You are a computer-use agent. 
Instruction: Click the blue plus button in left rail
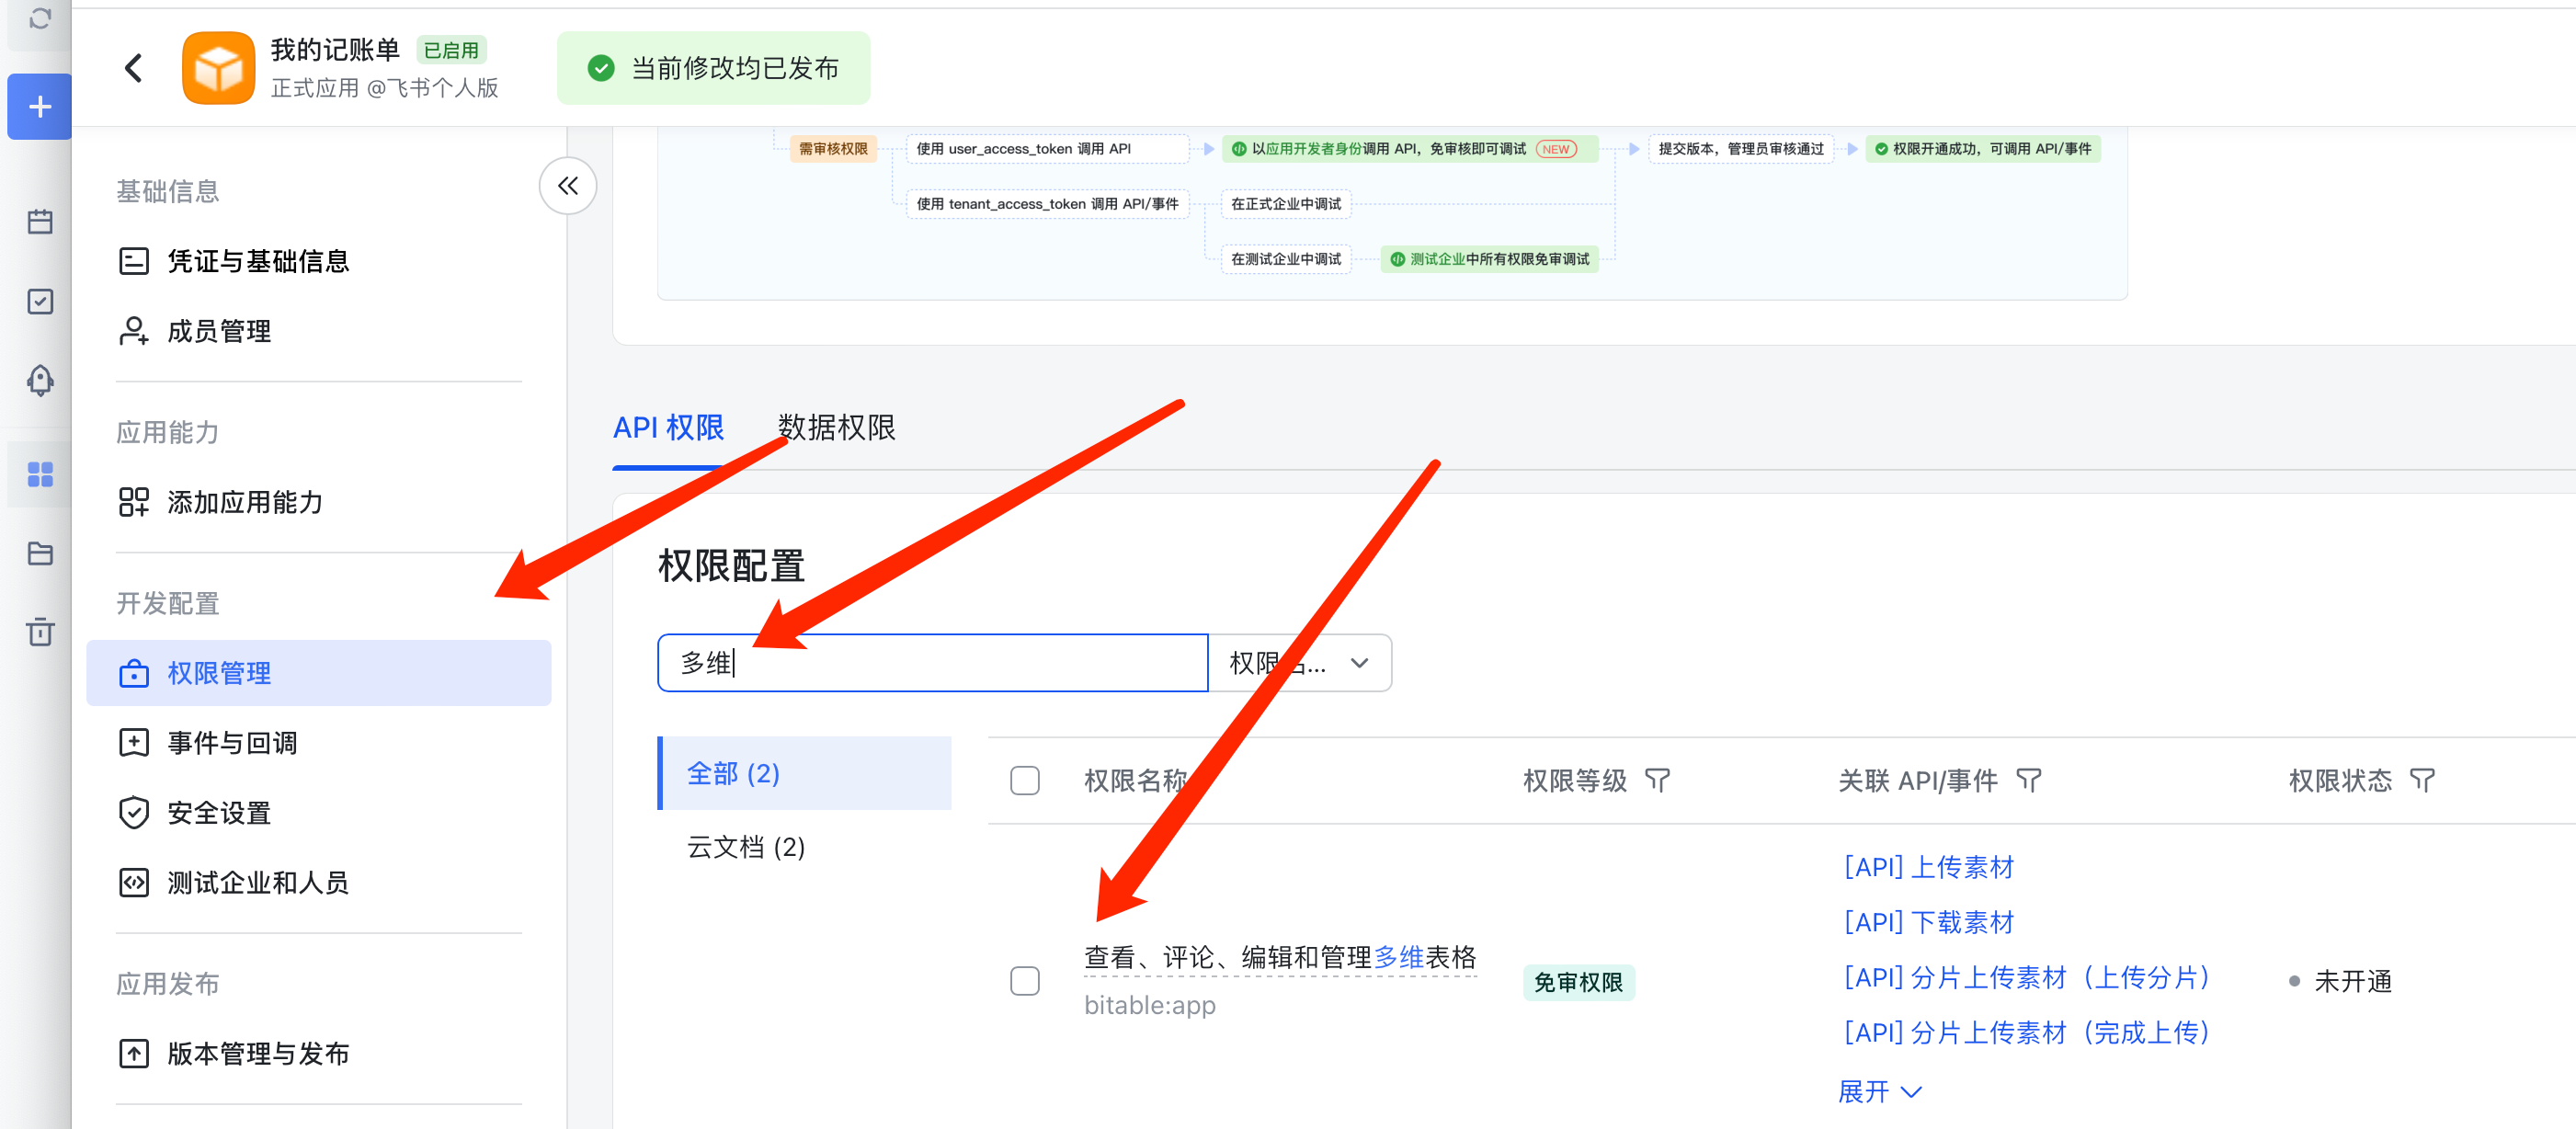(39, 106)
